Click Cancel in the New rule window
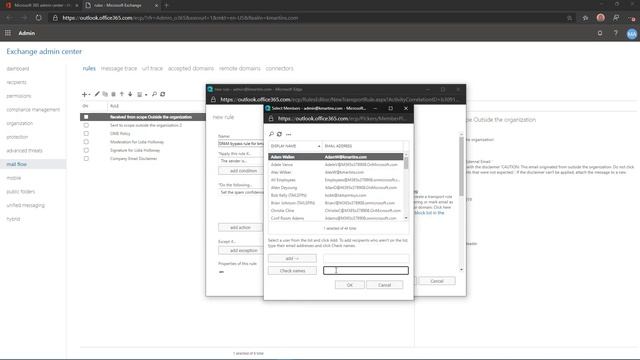The width and height of the screenshot is (640, 360). [437, 281]
